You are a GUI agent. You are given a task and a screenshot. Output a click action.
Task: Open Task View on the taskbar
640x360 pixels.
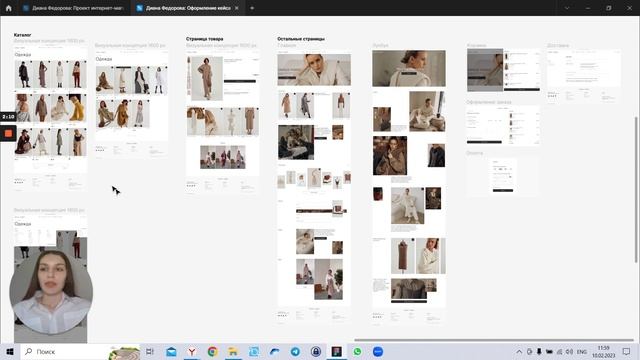click(150, 351)
